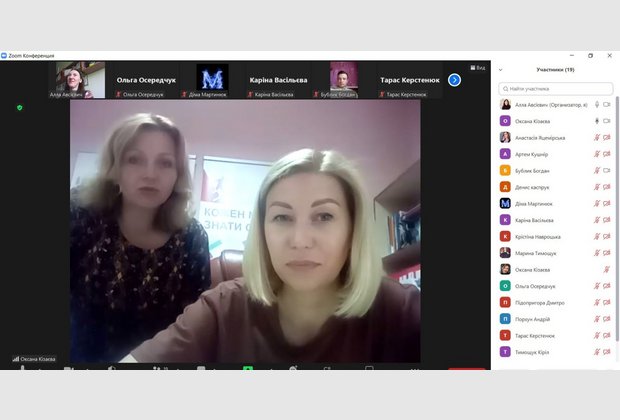Click Каріна Васільєва muted mic icon
The image size is (620, 420).
click(x=597, y=220)
